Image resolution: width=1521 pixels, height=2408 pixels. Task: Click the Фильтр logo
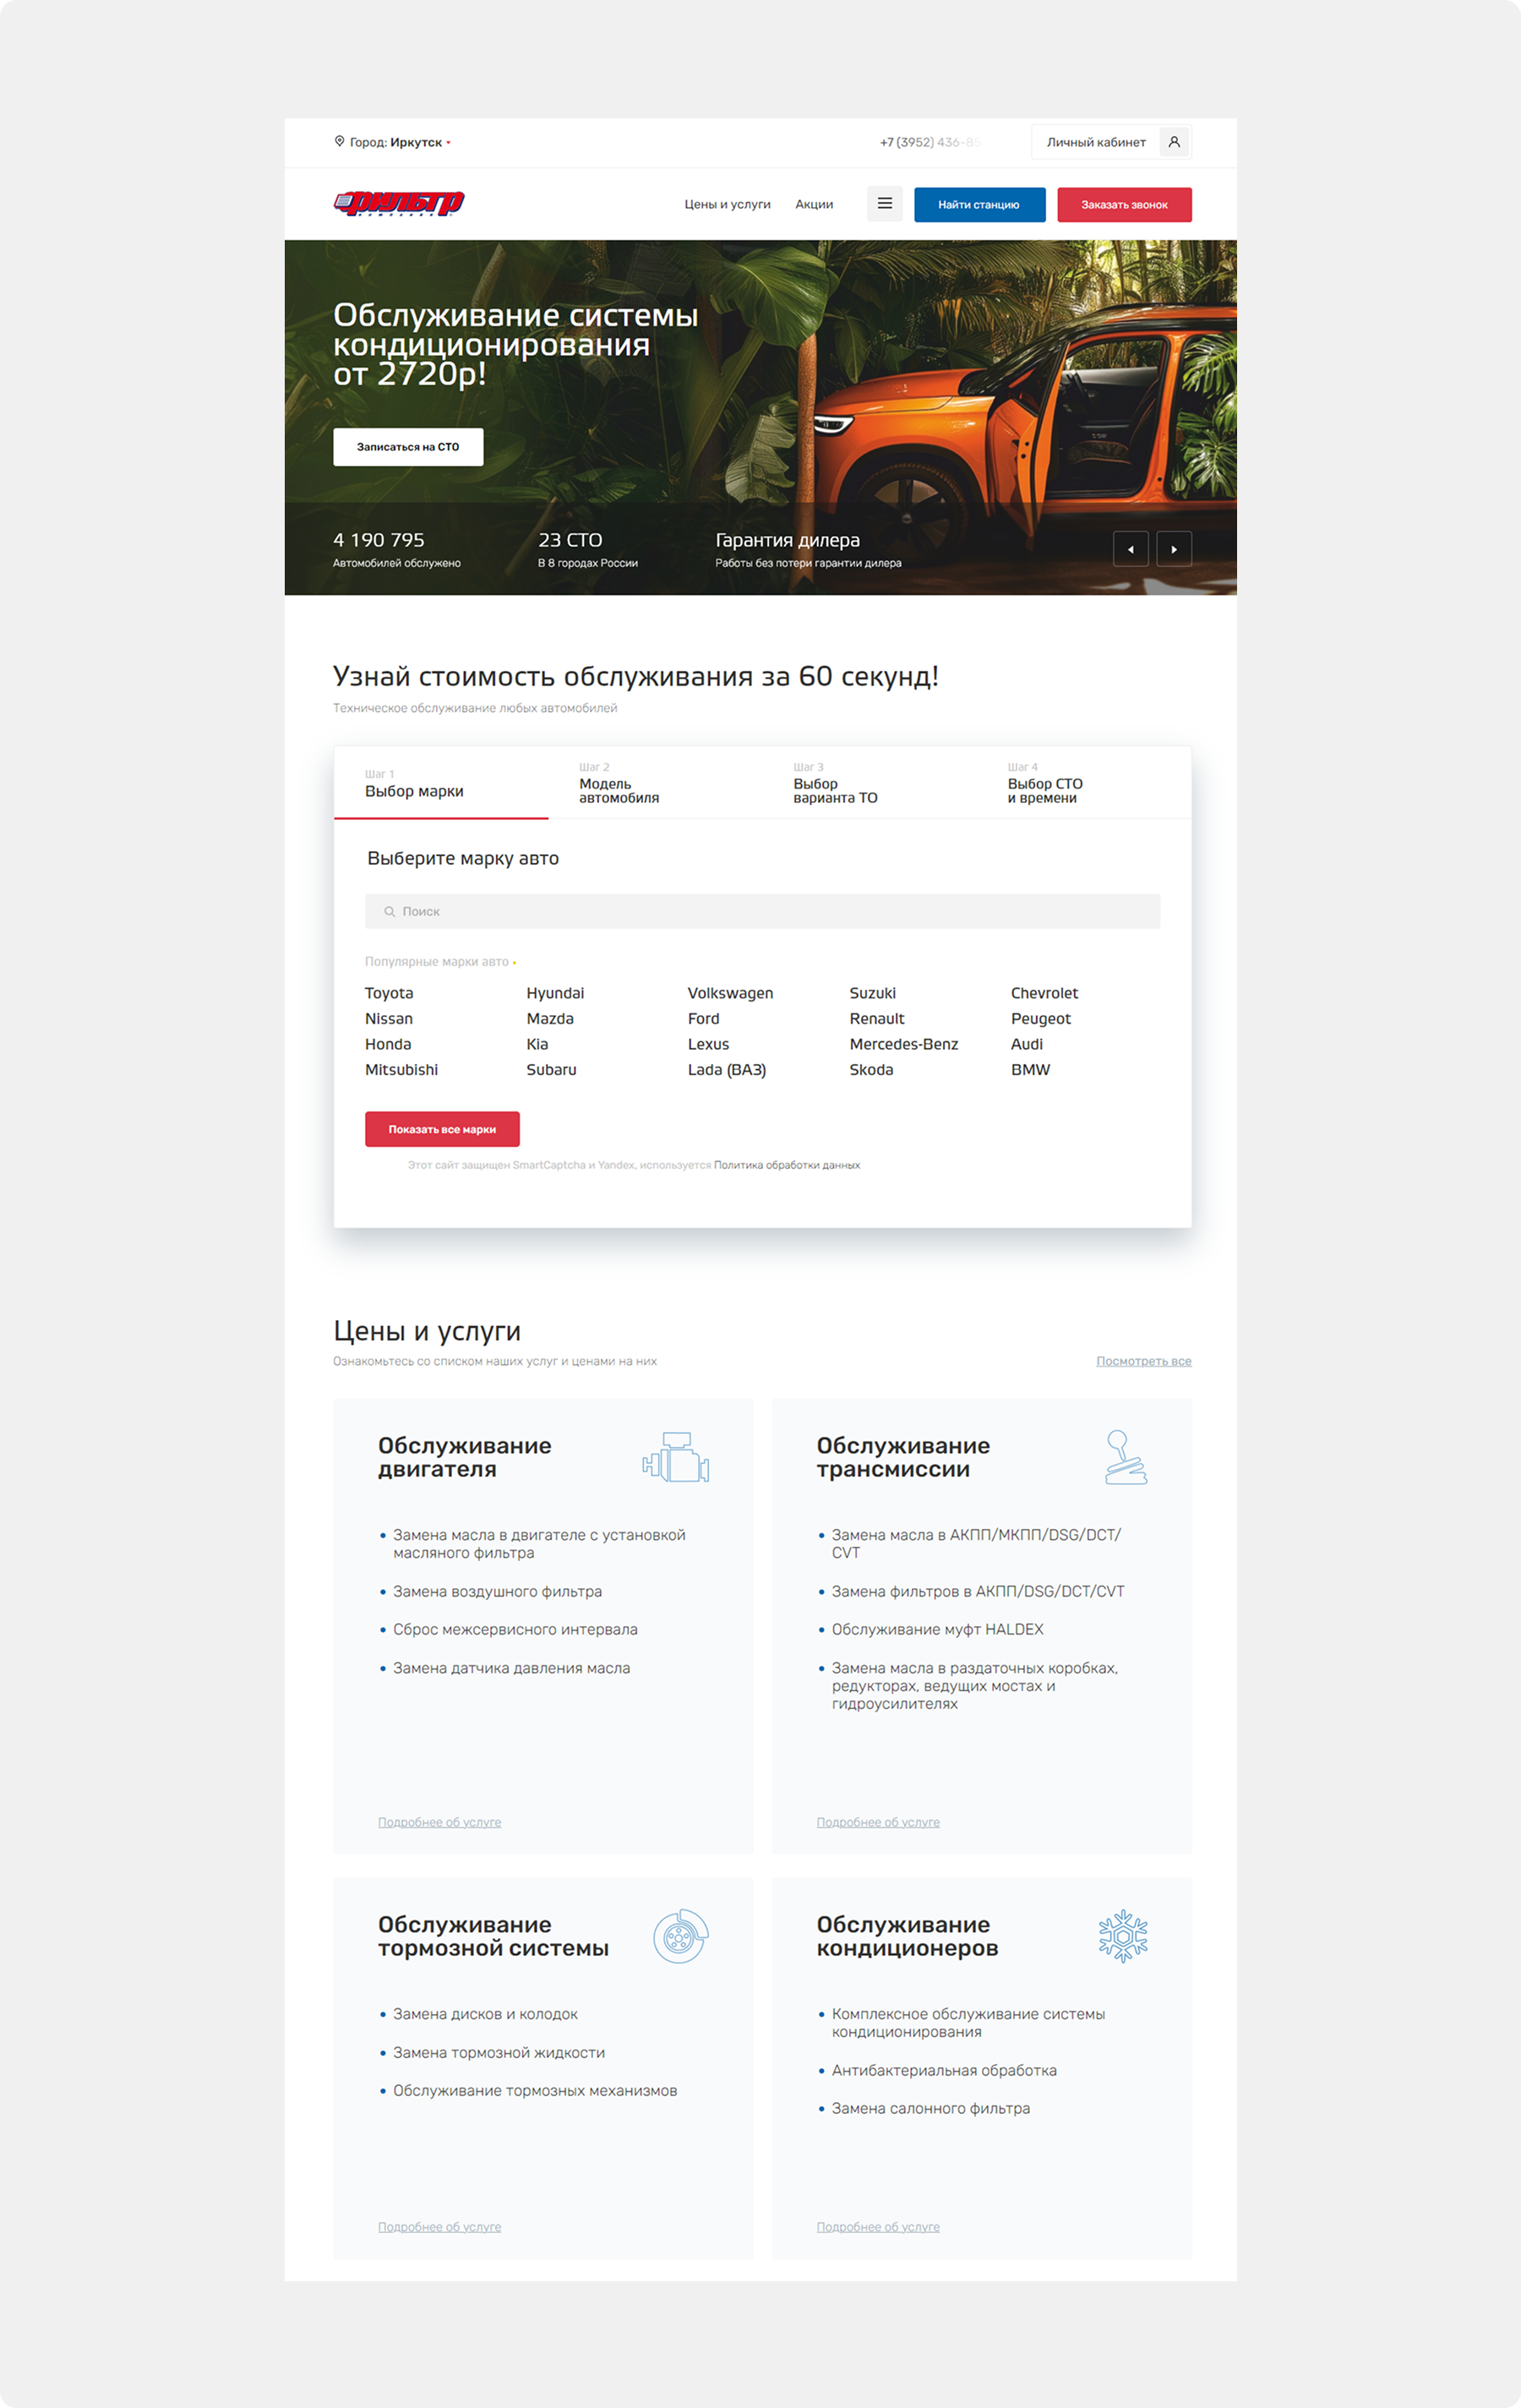[x=399, y=203]
